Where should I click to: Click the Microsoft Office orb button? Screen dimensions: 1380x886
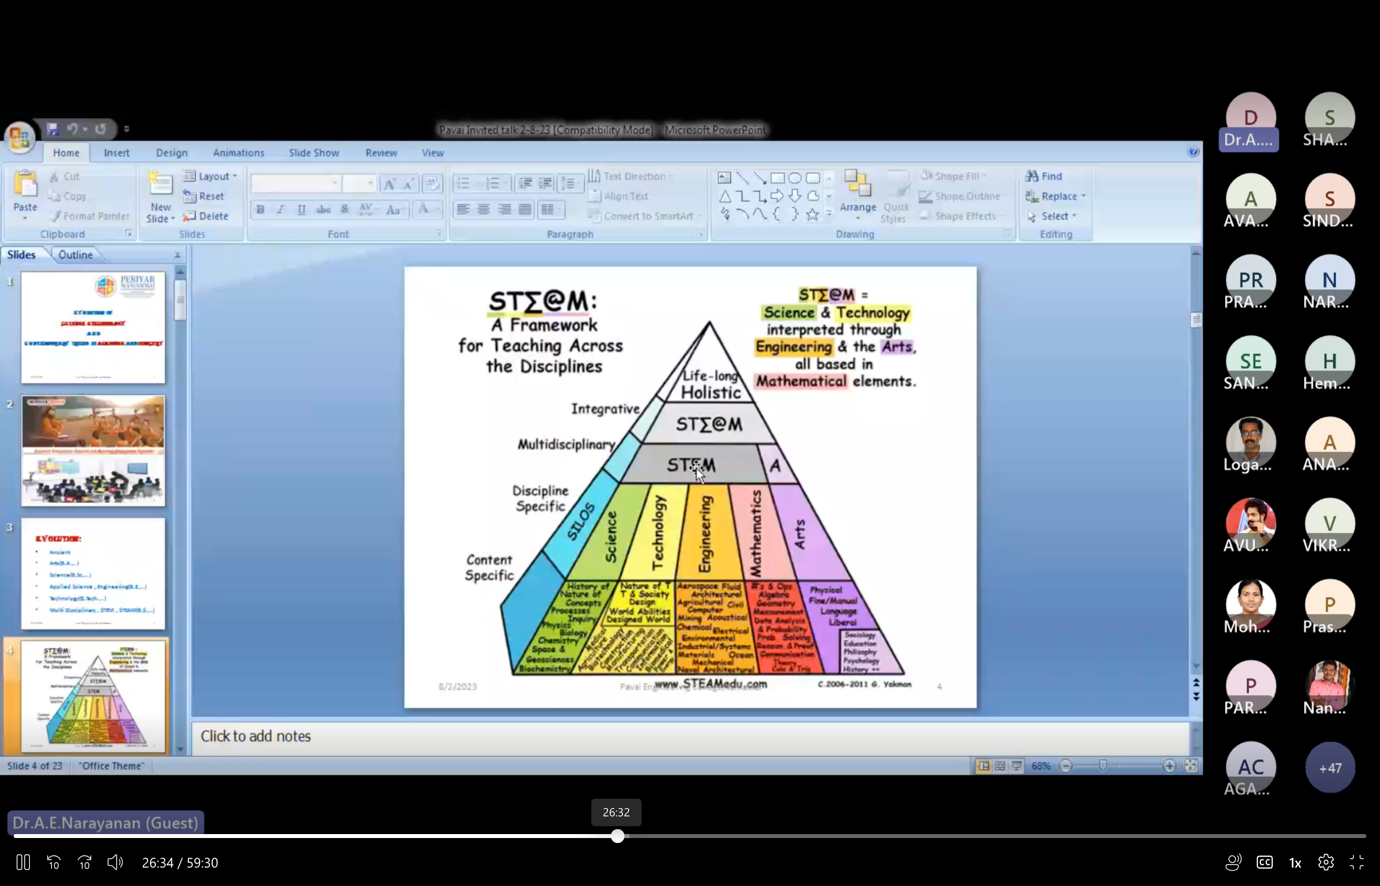point(19,137)
